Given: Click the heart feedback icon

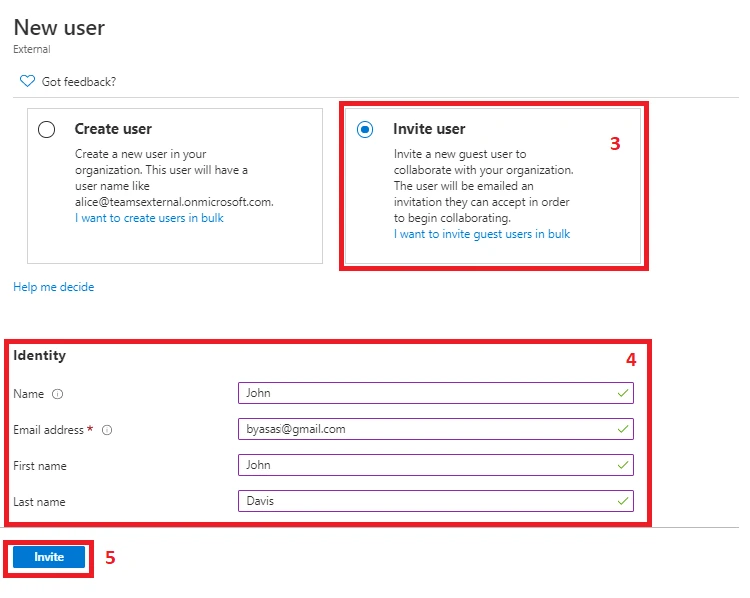Looking at the screenshot, I should (x=27, y=81).
